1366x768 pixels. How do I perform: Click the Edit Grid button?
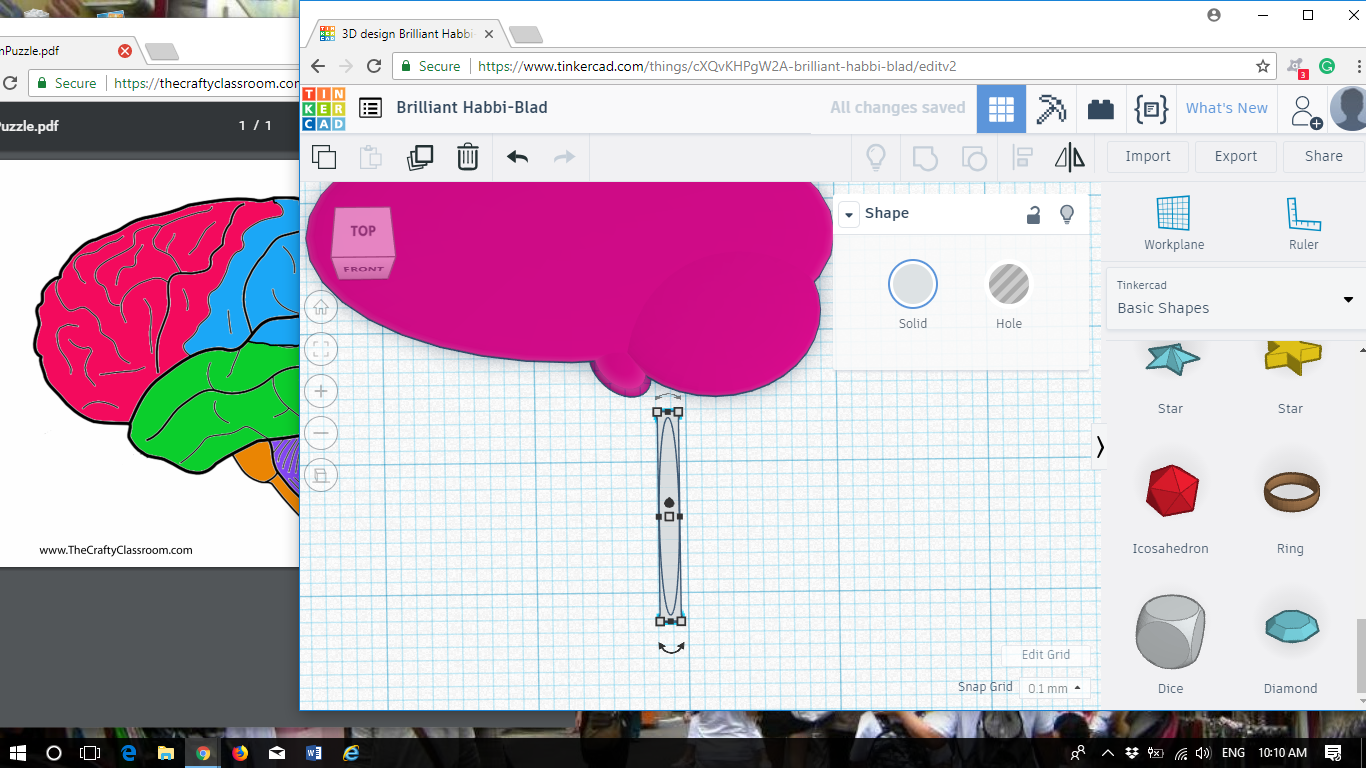pos(1046,655)
